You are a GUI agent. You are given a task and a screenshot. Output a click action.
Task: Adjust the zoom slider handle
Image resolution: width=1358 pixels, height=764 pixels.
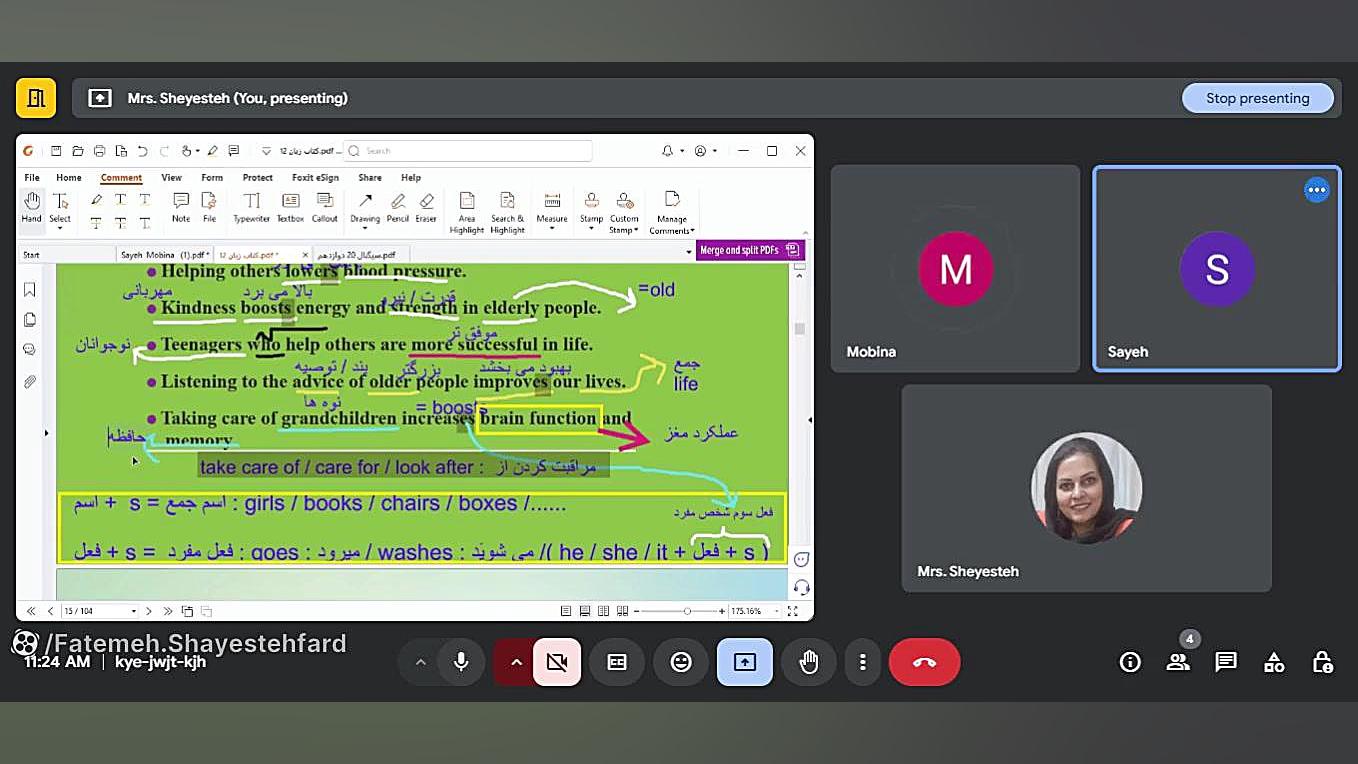point(687,611)
